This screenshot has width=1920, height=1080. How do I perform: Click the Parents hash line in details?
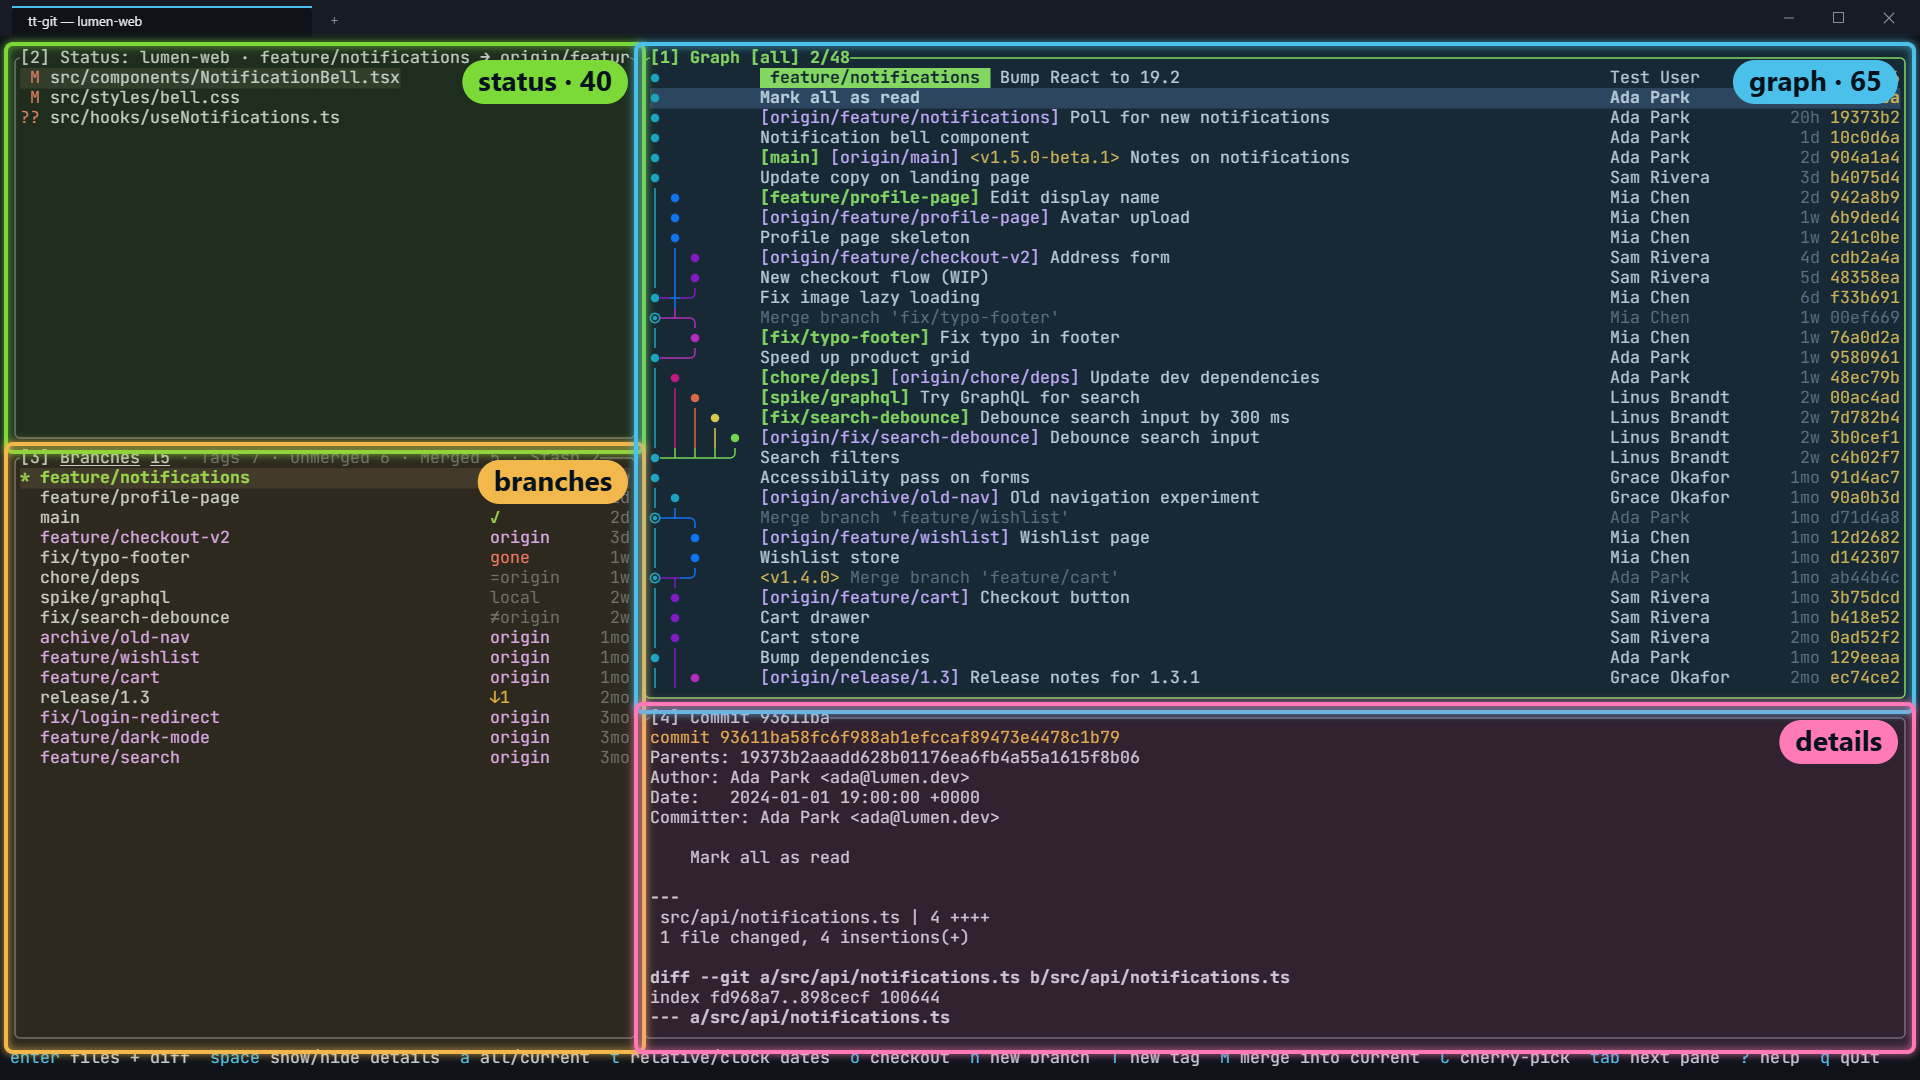(x=894, y=757)
